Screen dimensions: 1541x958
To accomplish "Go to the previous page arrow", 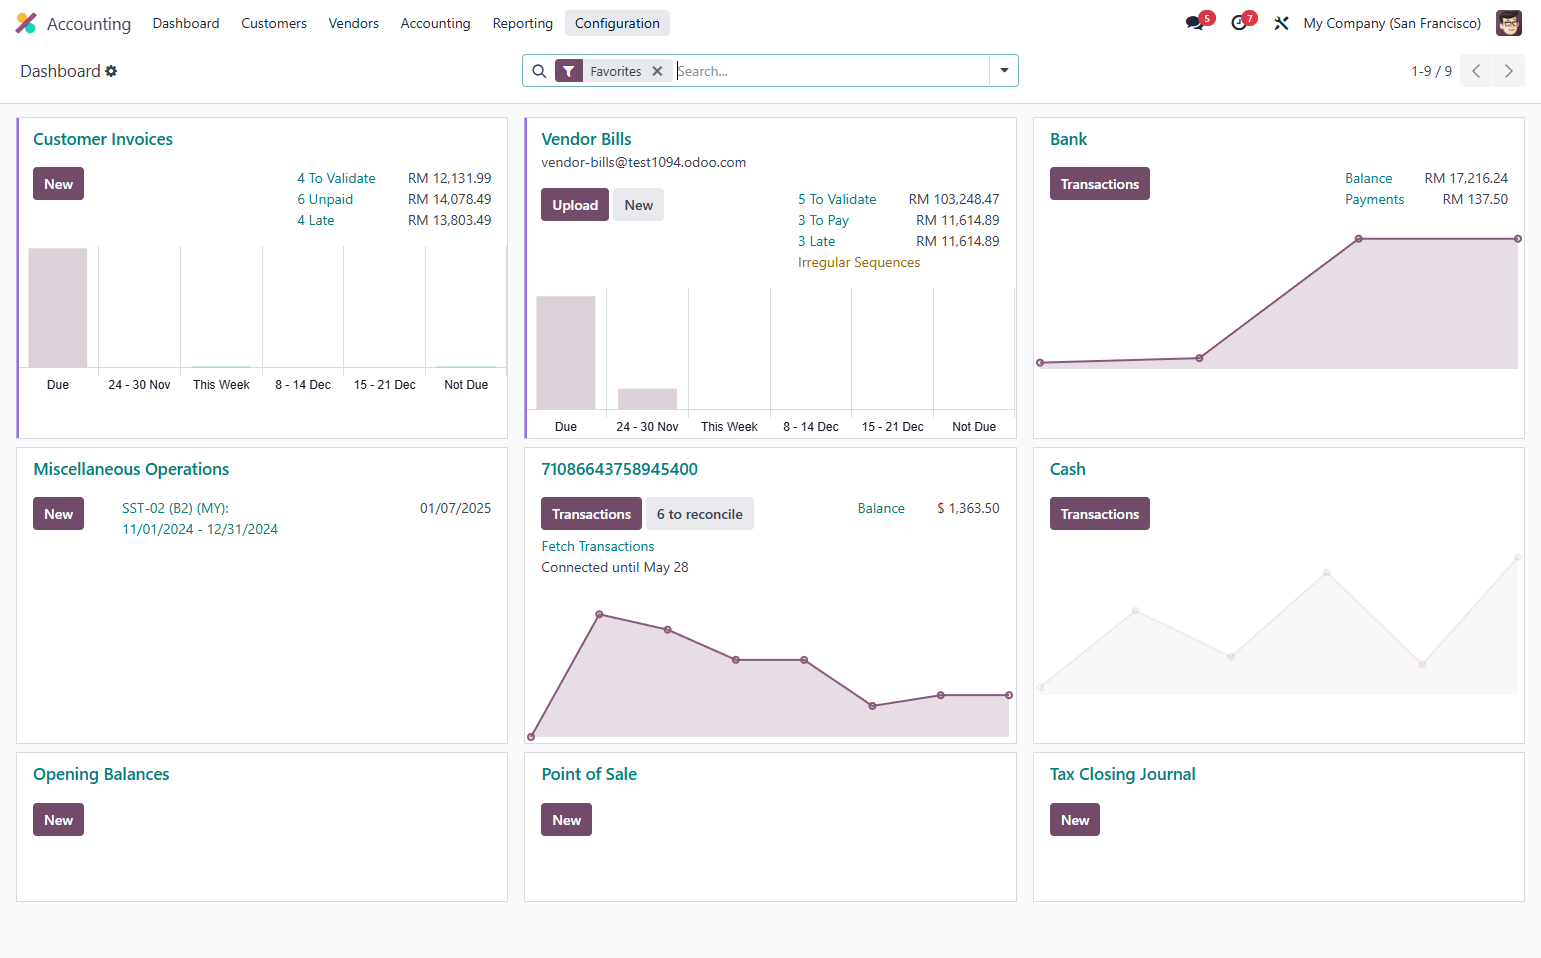I will pyautogui.click(x=1476, y=71).
